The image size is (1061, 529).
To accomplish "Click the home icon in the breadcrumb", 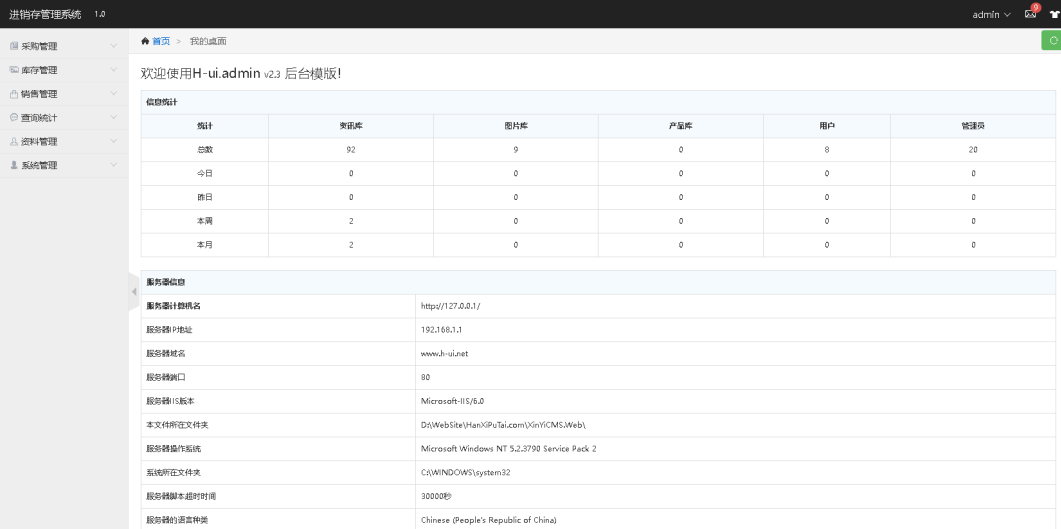I will 145,41.
